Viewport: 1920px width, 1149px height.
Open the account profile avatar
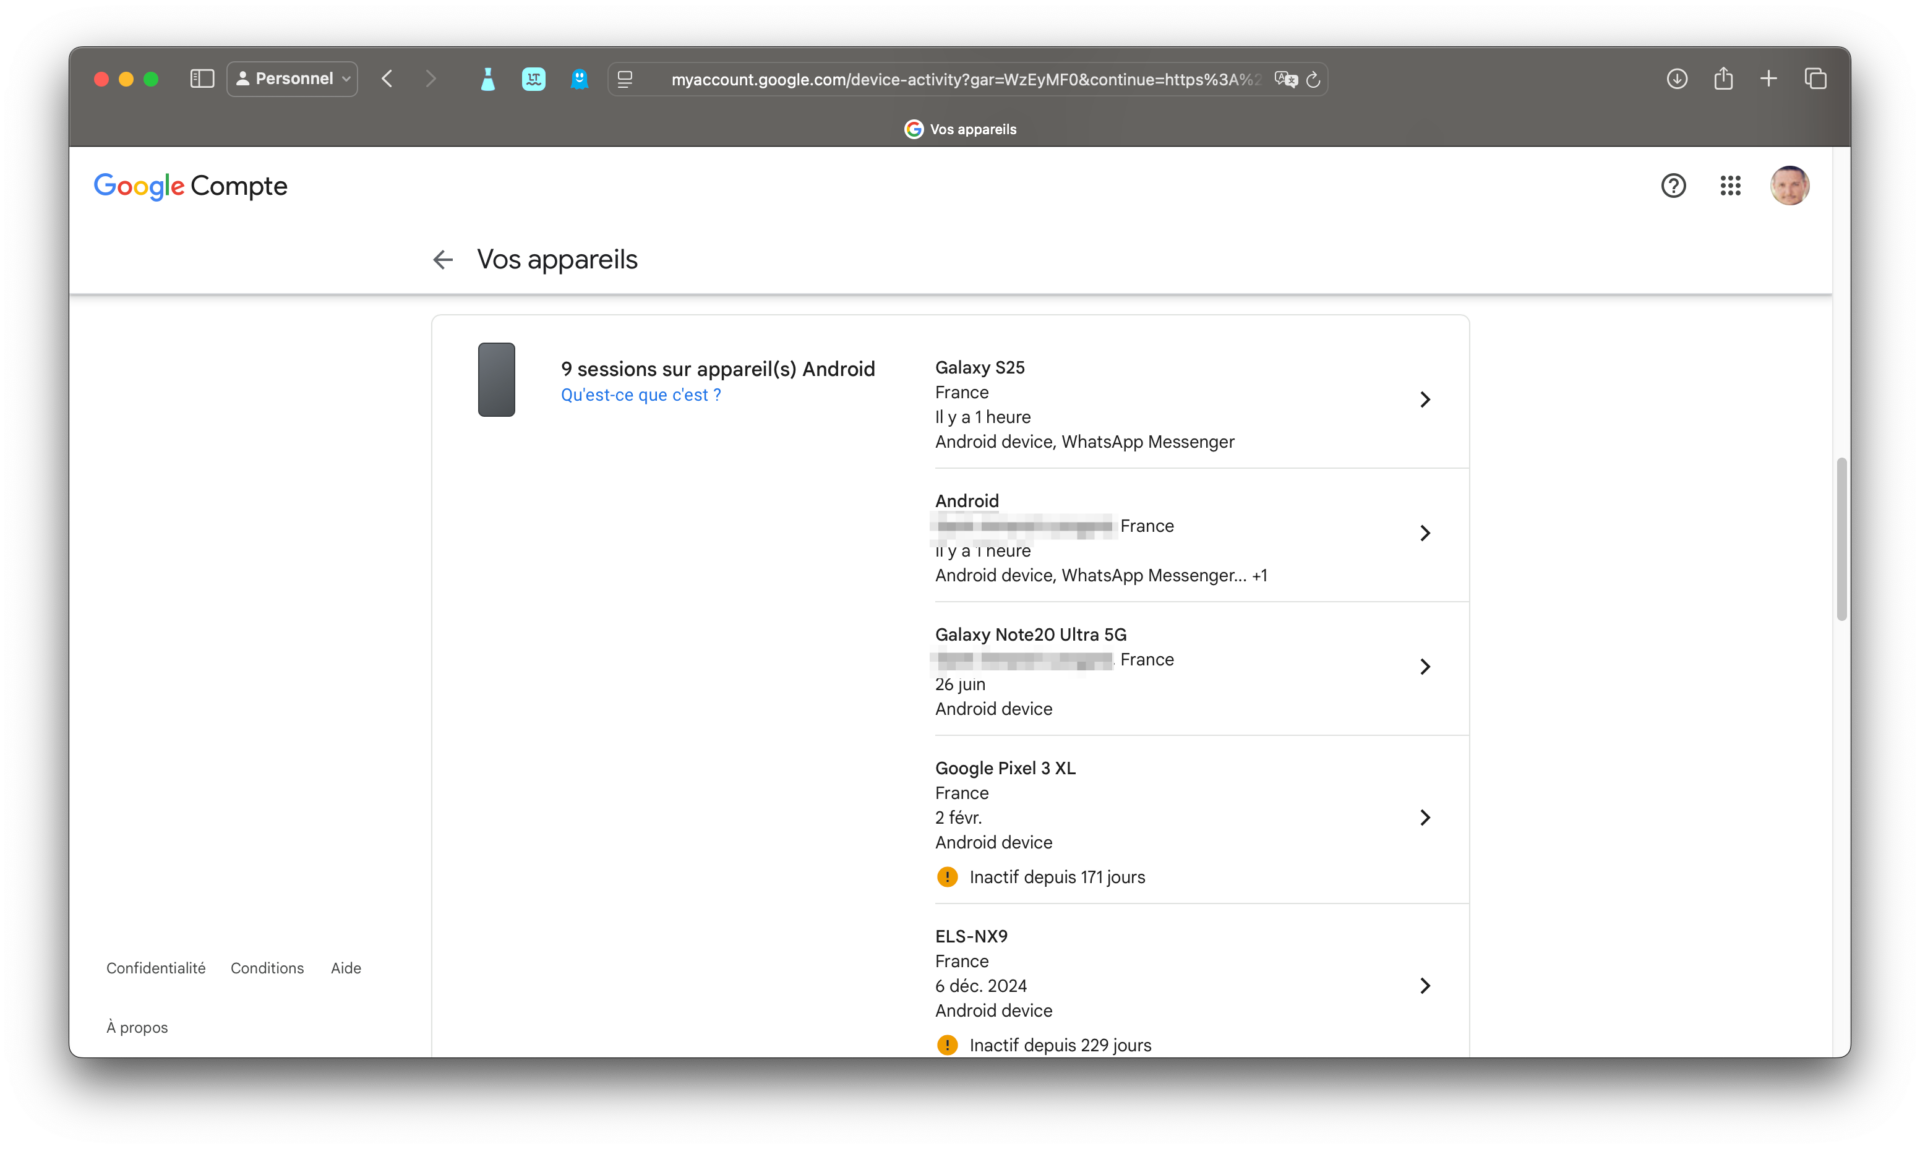point(1789,186)
